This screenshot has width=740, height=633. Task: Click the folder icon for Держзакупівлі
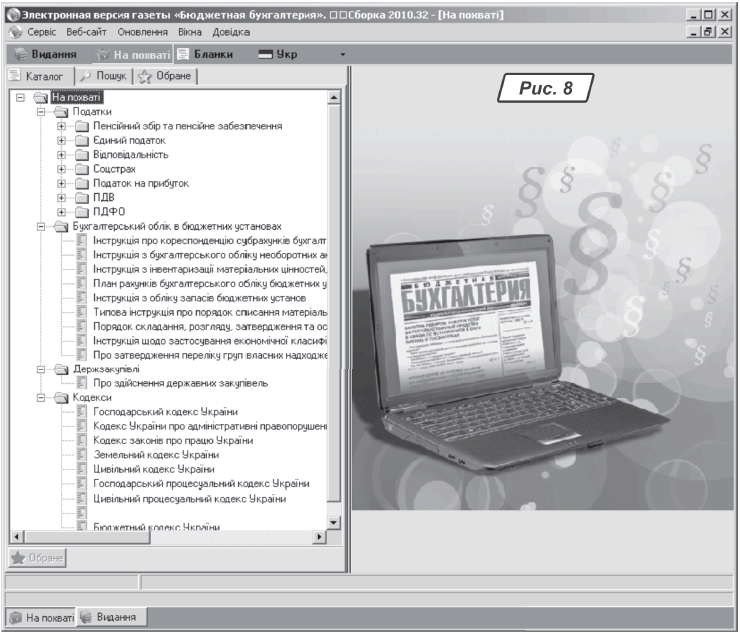(63, 369)
